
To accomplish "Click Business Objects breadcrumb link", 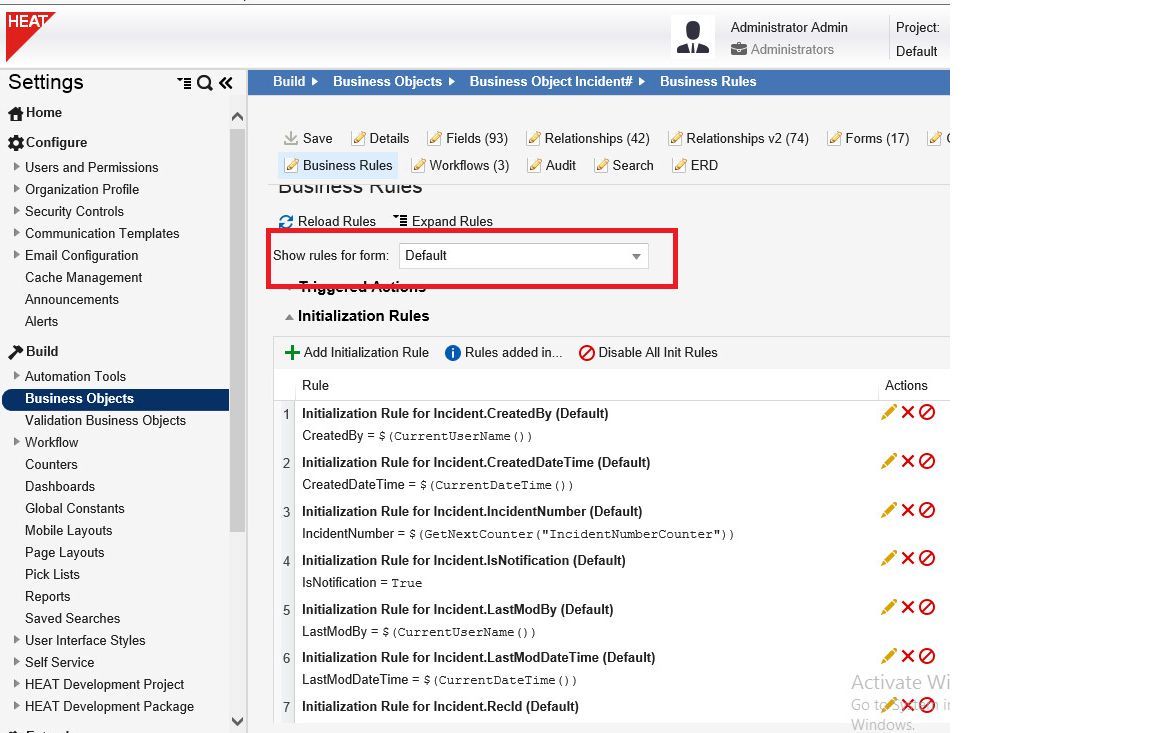I will pos(387,81).
